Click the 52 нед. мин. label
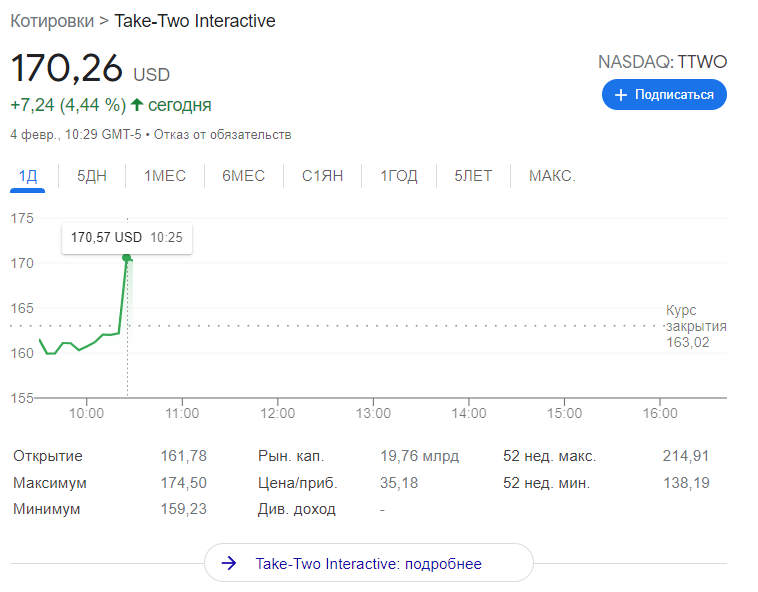758x592 pixels. click(547, 483)
